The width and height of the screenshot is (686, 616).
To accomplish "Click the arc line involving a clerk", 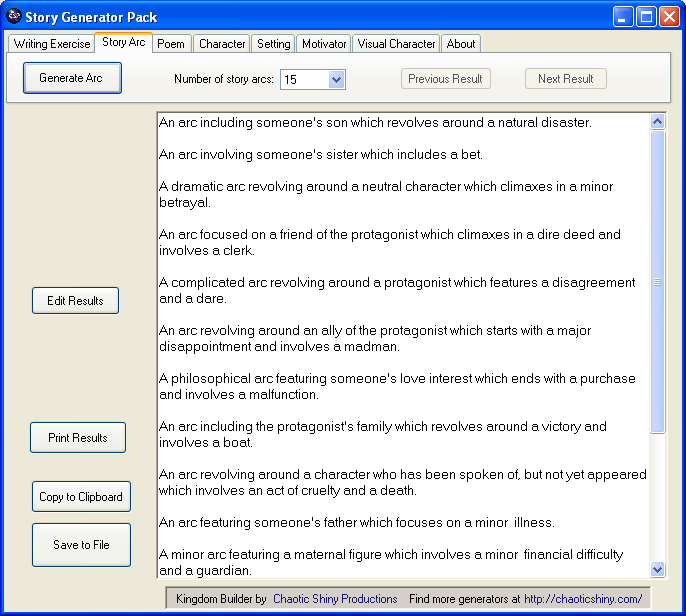I will 389,242.
